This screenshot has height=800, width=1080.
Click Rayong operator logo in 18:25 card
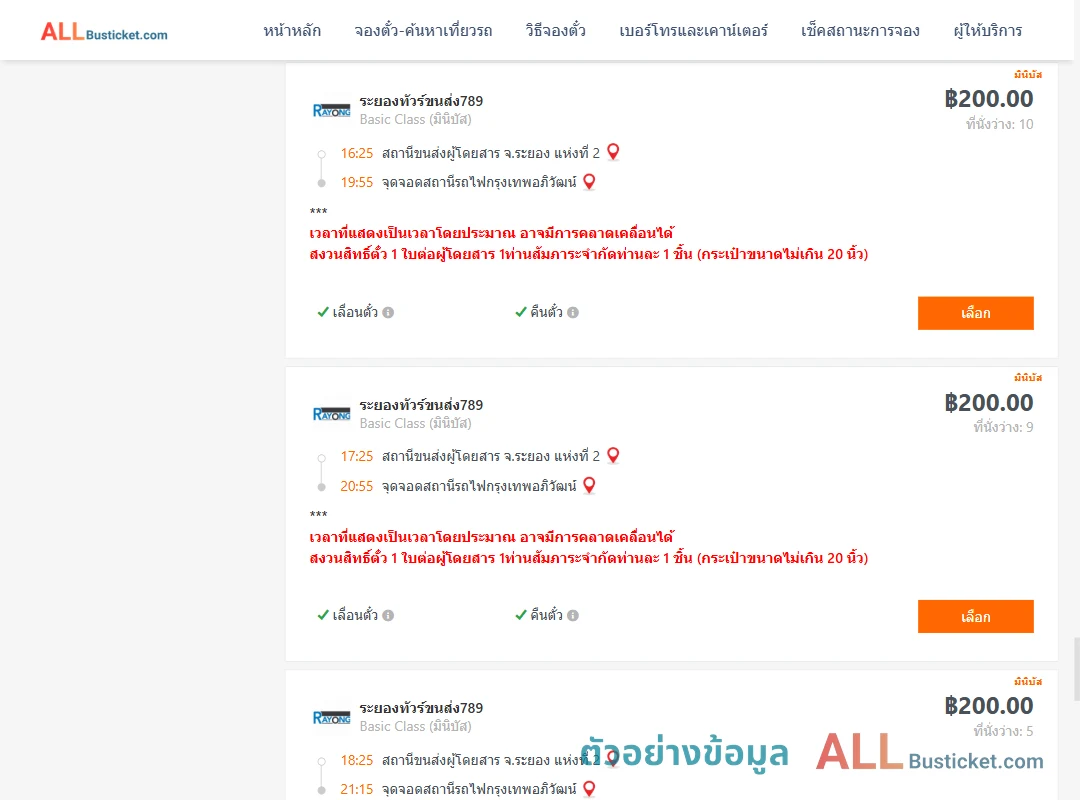(x=331, y=717)
